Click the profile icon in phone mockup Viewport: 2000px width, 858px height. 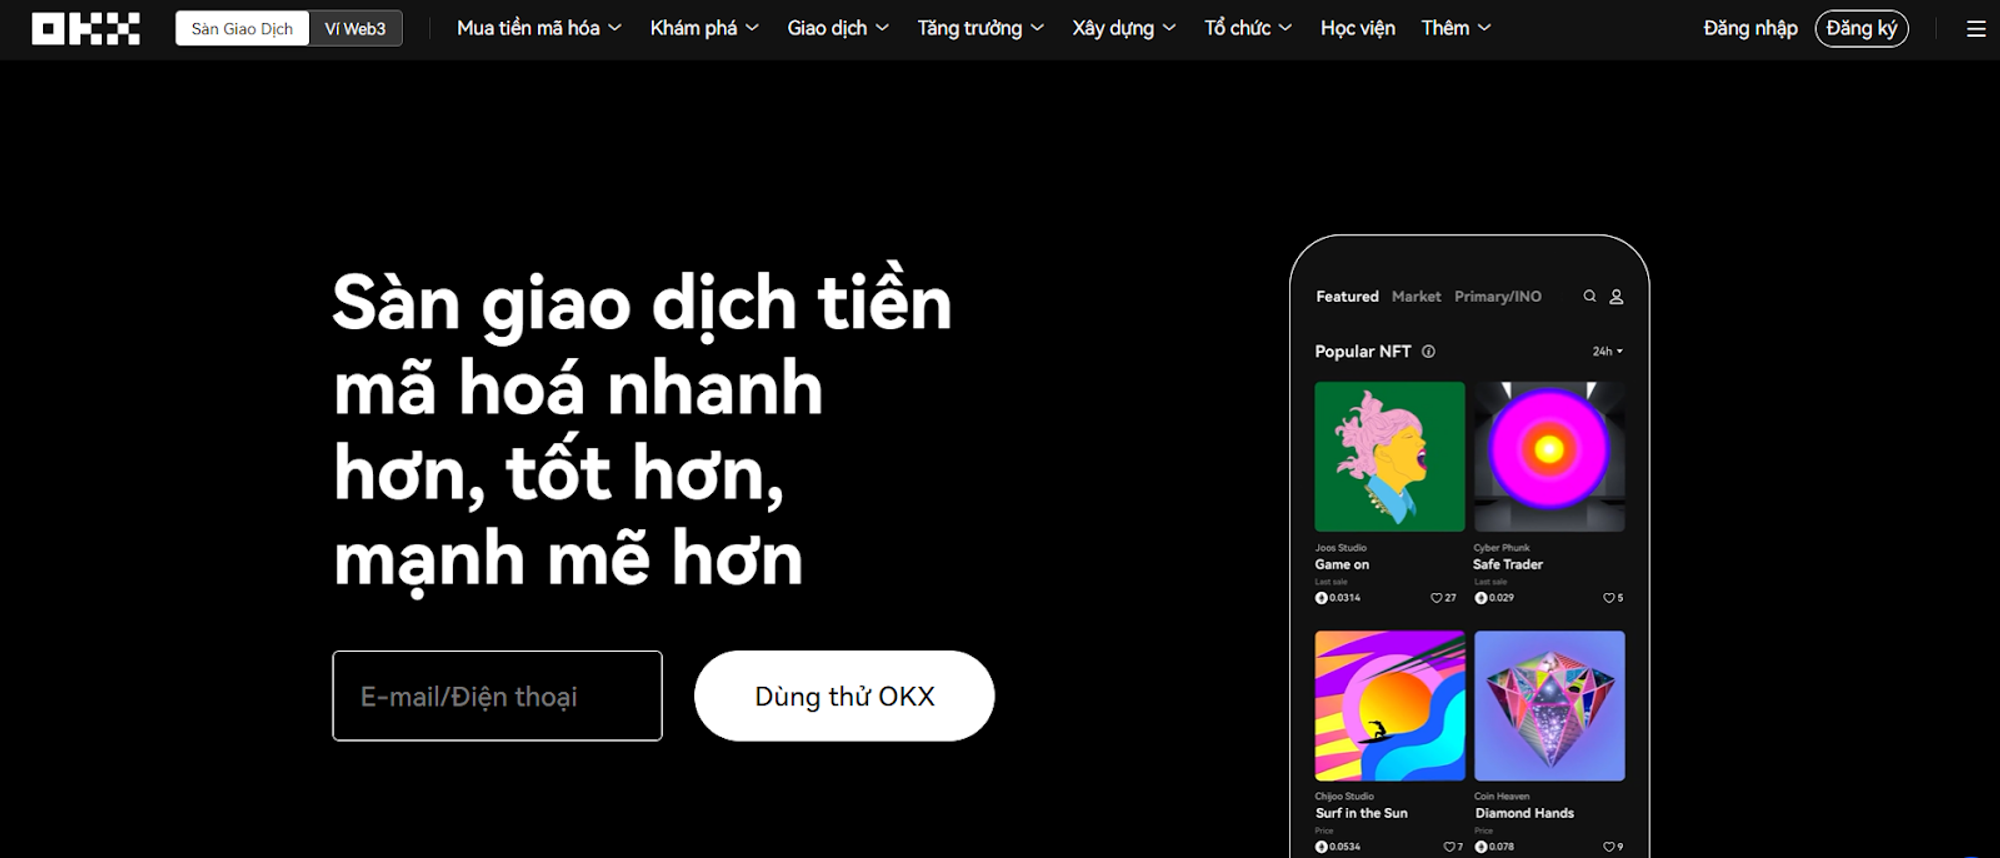click(x=1616, y=297)
